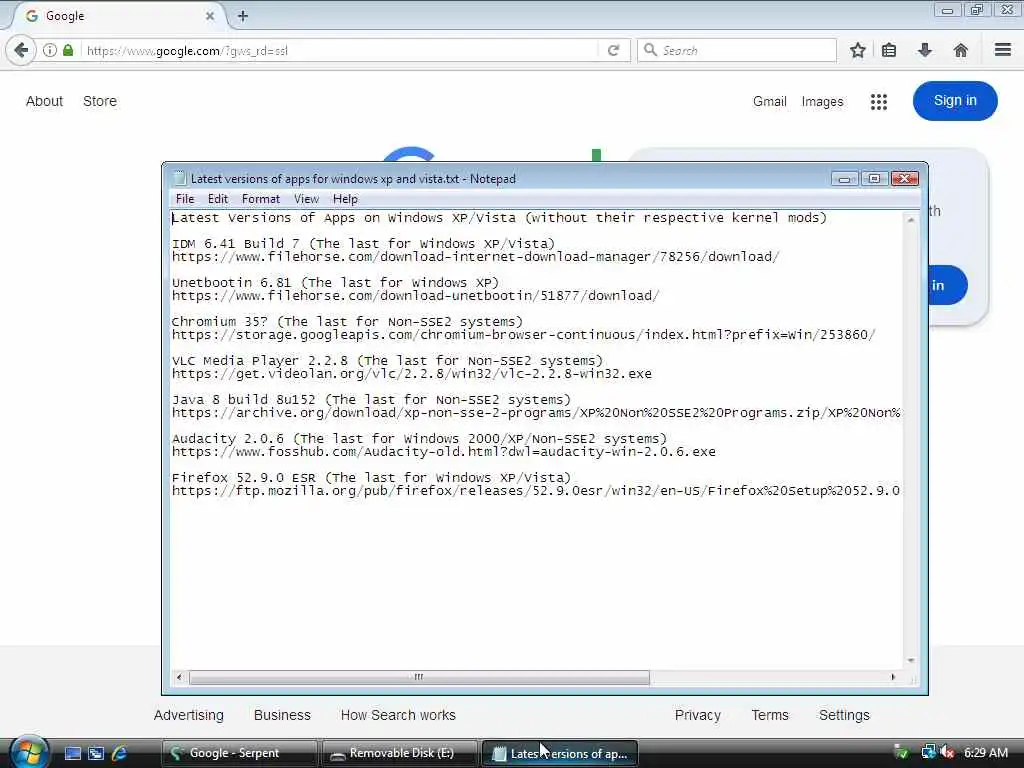Click Notepad horizontal scroll left arrow
The image size is (1024, 768).
[179, 677]
